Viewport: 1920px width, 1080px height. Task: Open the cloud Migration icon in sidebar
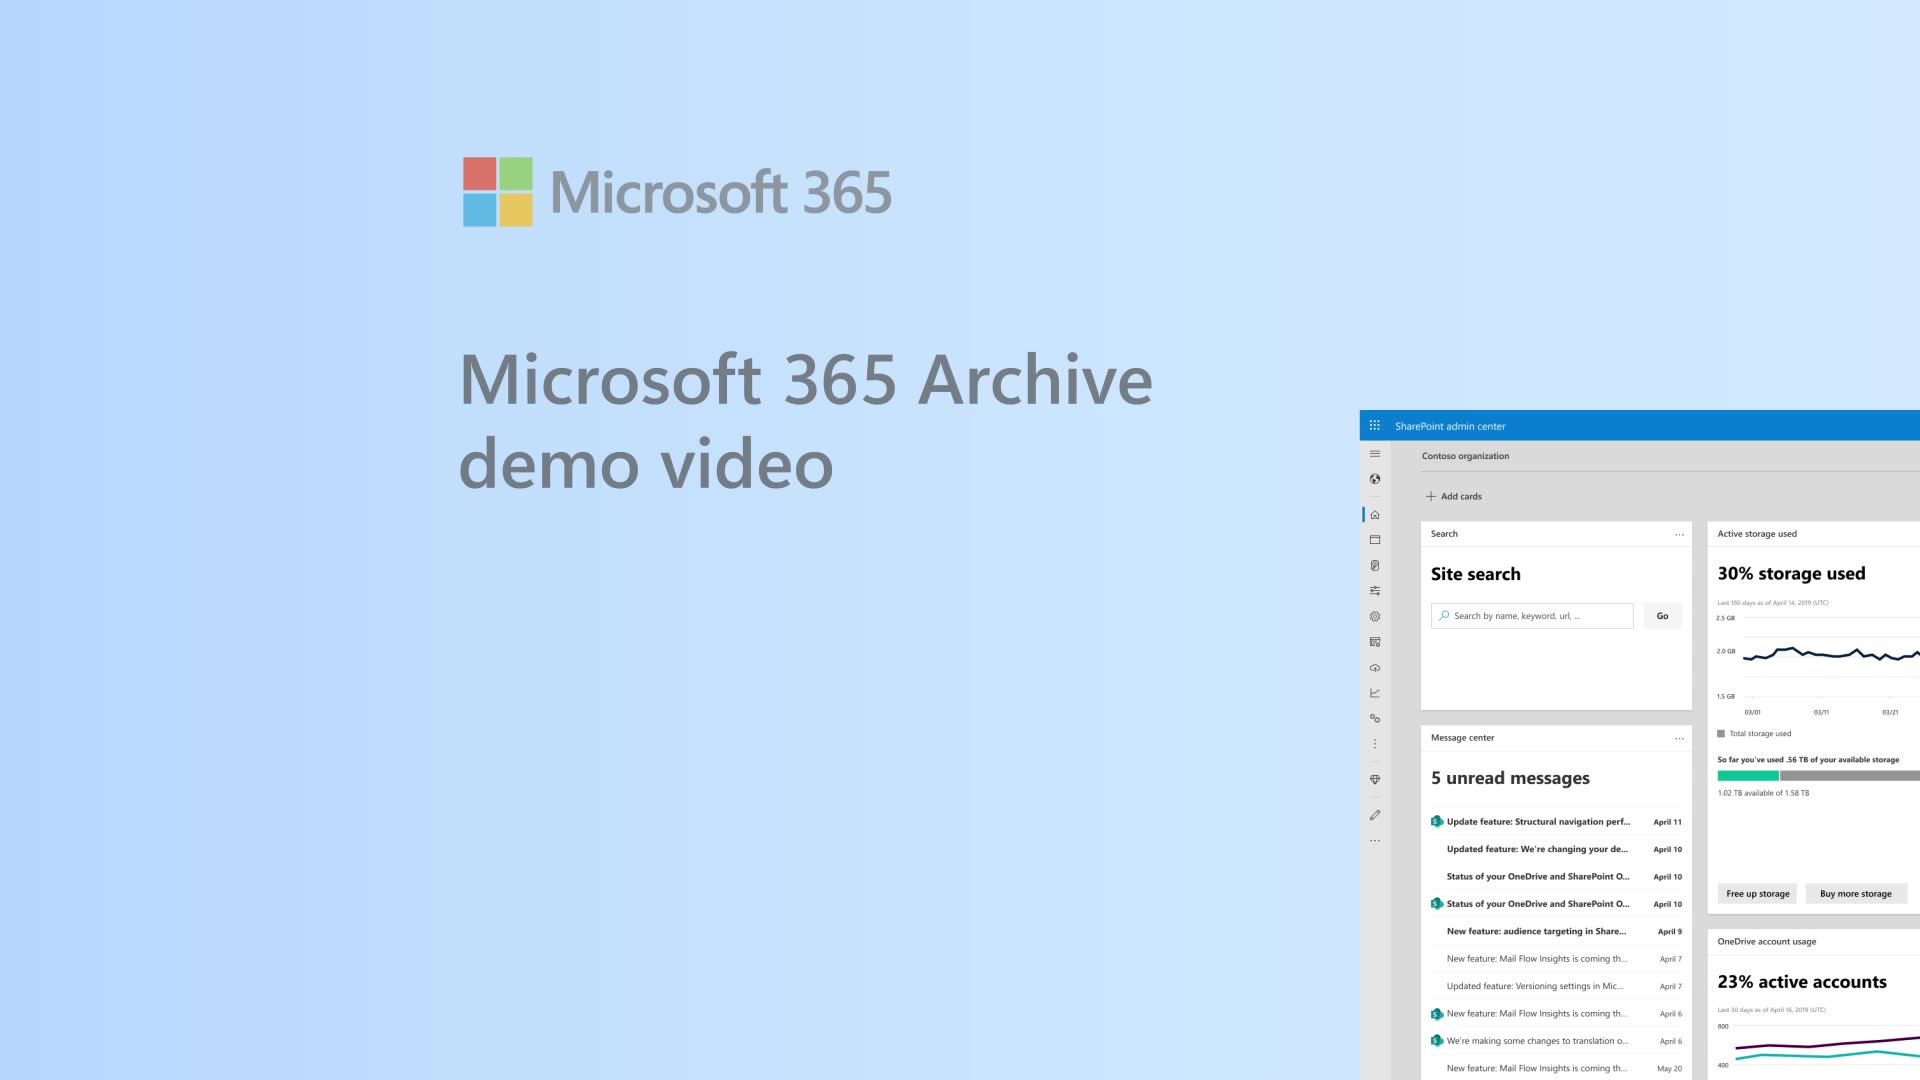[1375, 668]
